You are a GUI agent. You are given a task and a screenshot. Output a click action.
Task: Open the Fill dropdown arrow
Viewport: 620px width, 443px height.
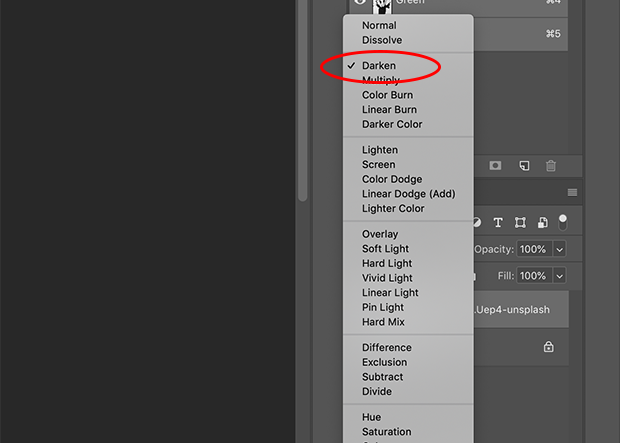tap(560, 276)
